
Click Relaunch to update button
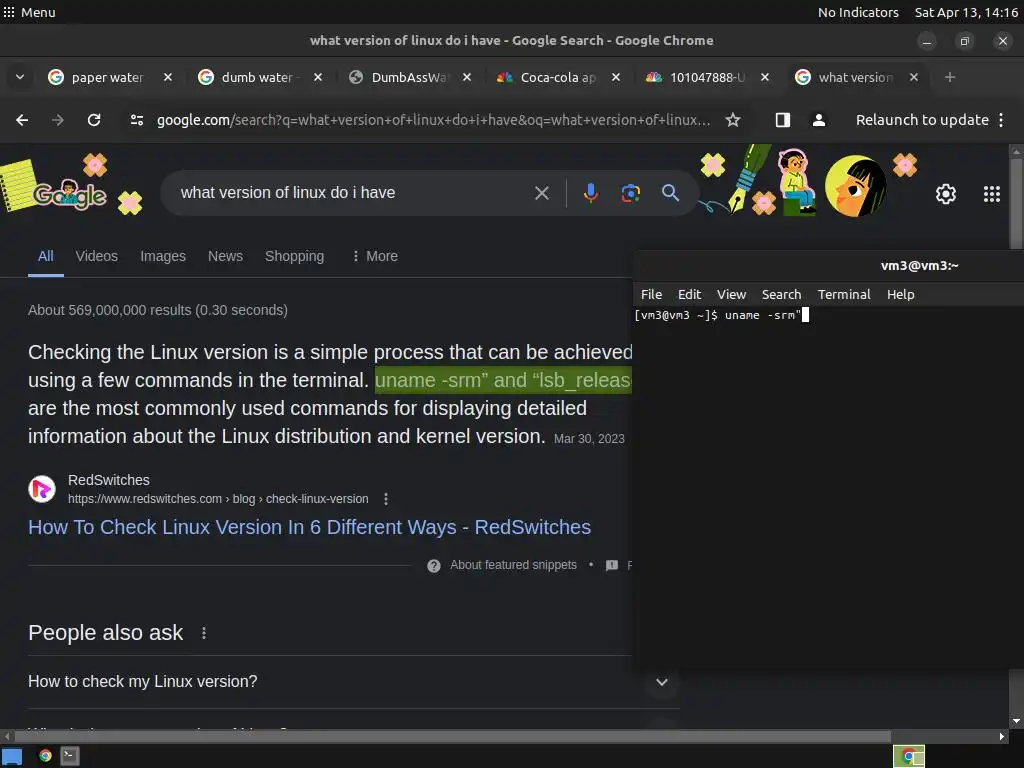[x=922, y=120]
